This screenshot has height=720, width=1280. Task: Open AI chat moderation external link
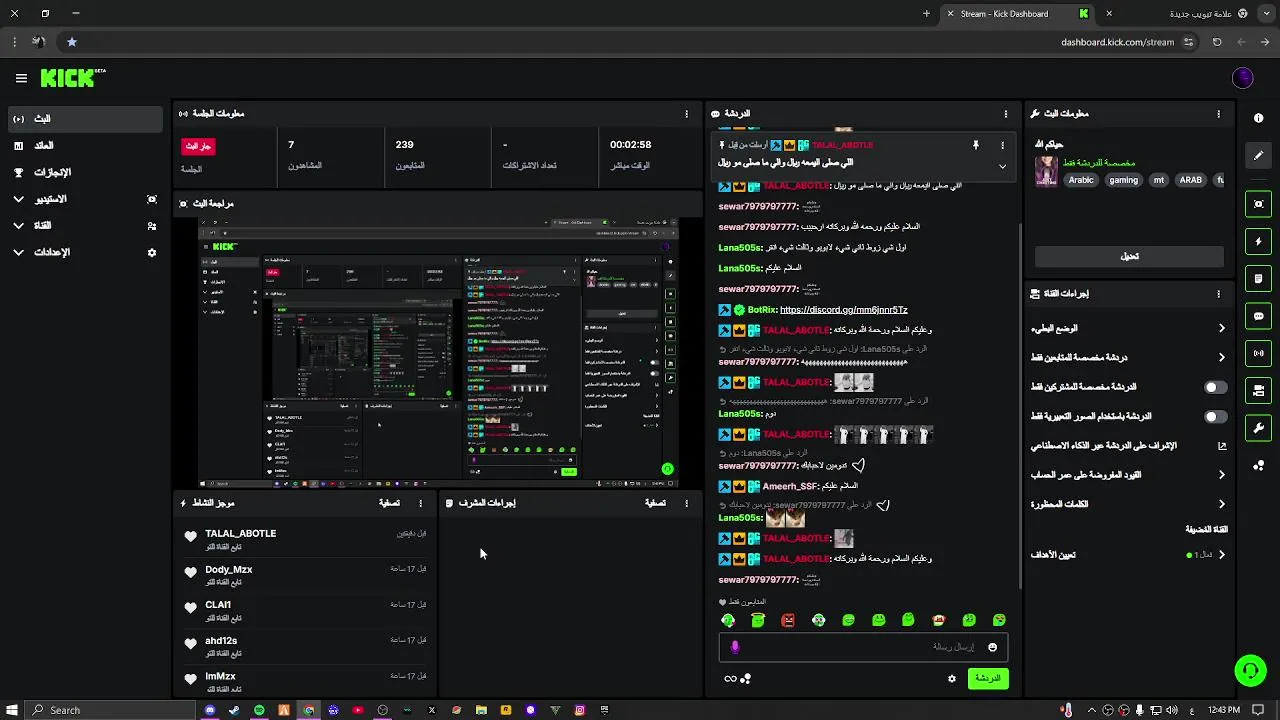pyautogui.click(x=1221, y=446)
